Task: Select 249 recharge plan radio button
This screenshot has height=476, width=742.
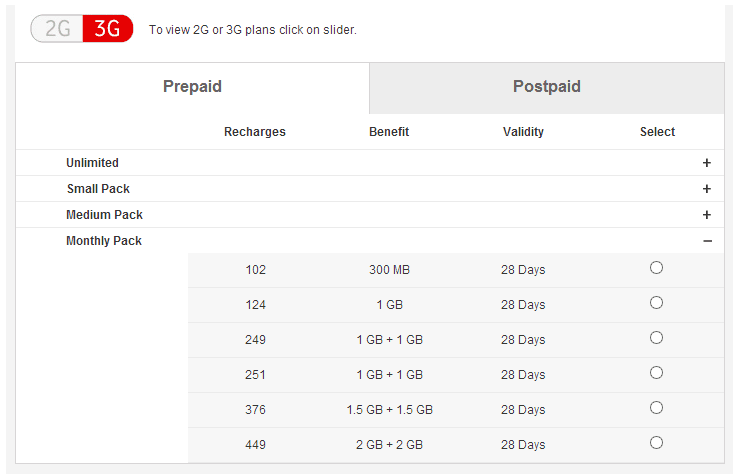Action: coord(656,338)
